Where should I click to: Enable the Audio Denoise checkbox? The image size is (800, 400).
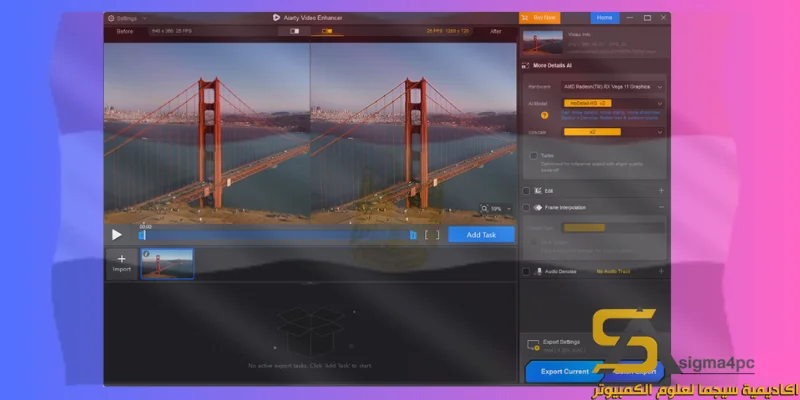(x=526, y=271)
